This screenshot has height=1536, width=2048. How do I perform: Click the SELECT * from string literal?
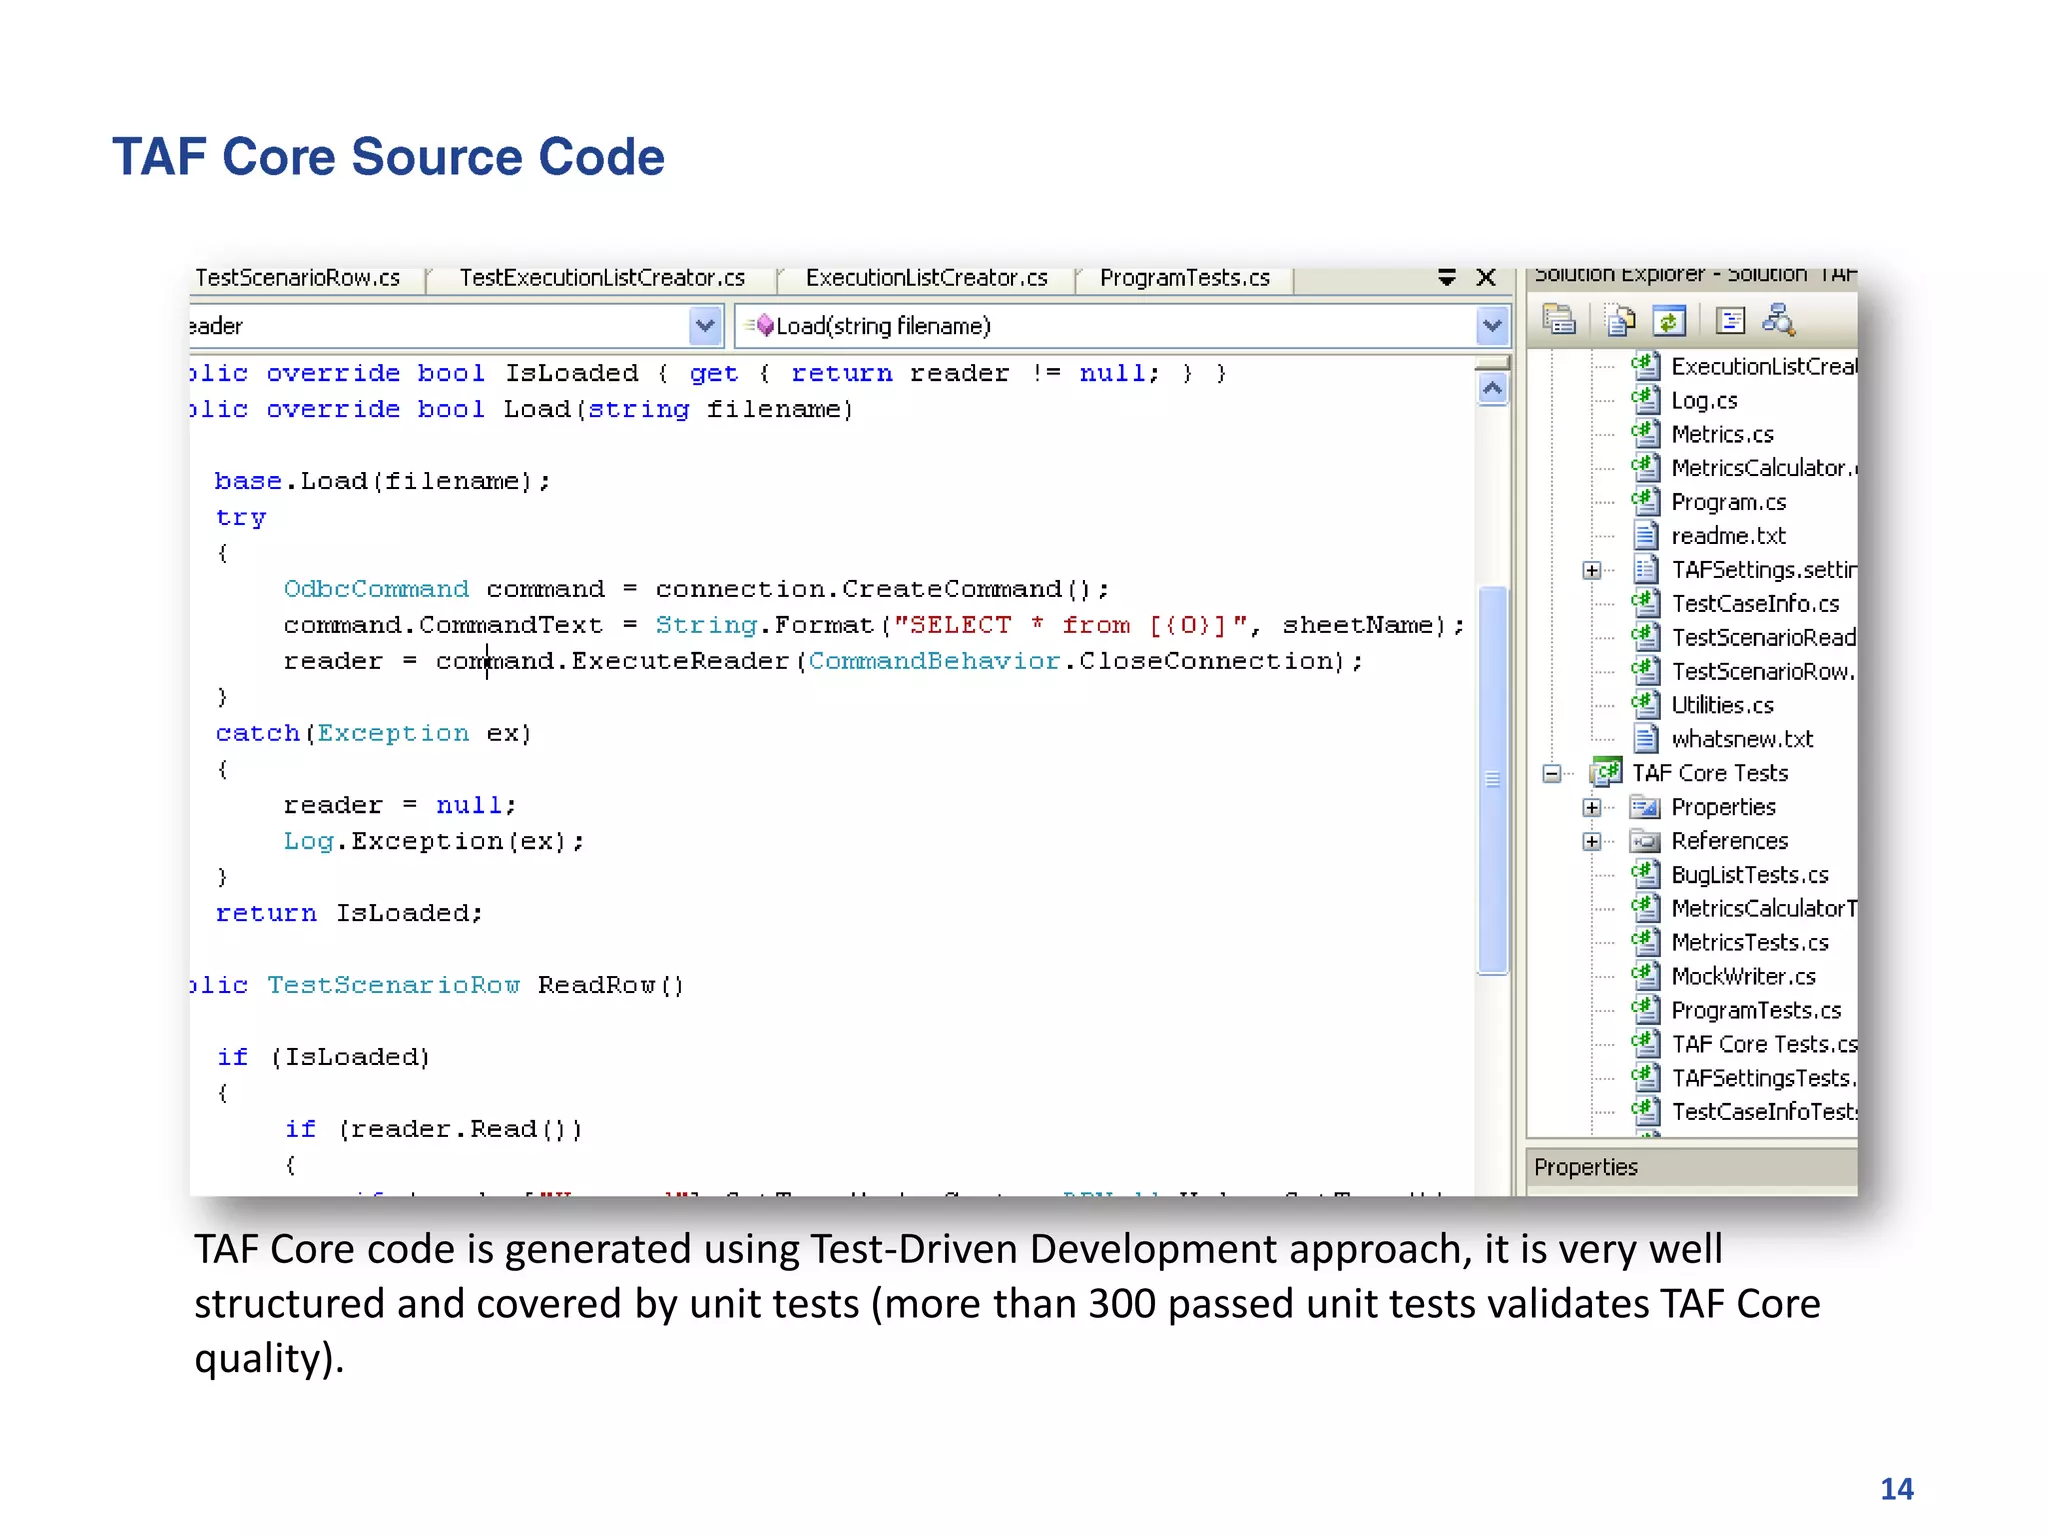pyautogui.click(x=1071, y=625)
